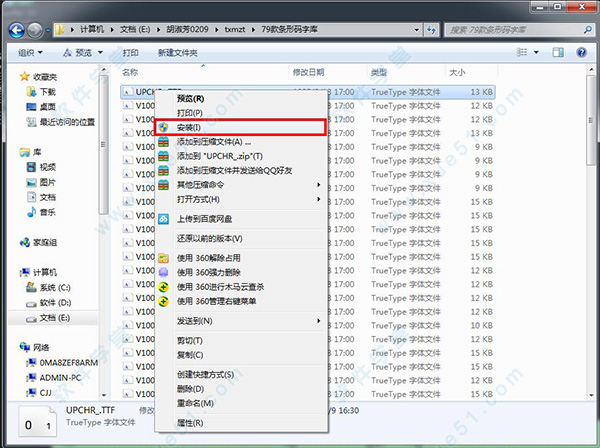This screenshot has width=600, height=448.
Task: Click the UPCHR_.TTF font preview thumbnail
Action: click(38, 422)
